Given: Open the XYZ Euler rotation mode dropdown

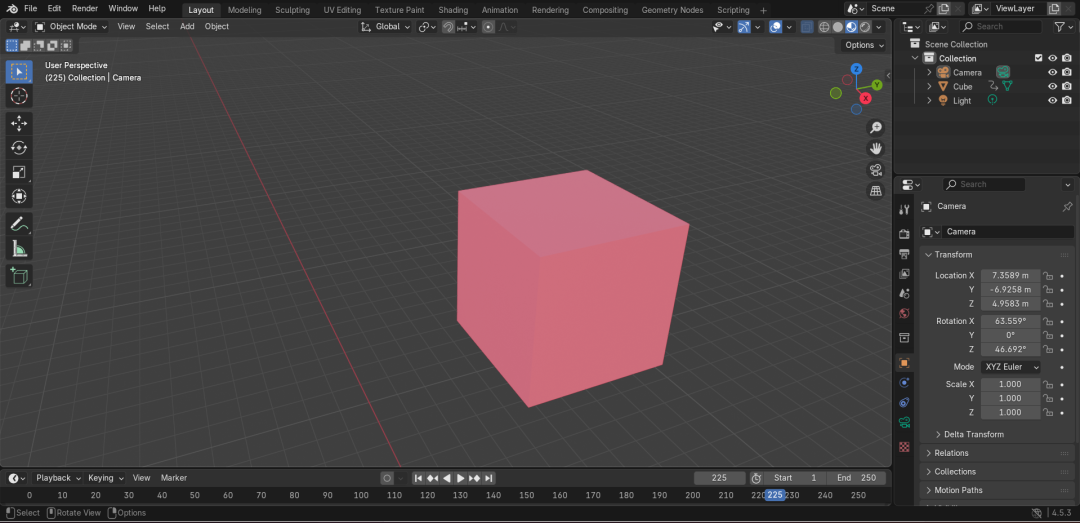Looking at the screenshot, I should [x=1010, y=367].
